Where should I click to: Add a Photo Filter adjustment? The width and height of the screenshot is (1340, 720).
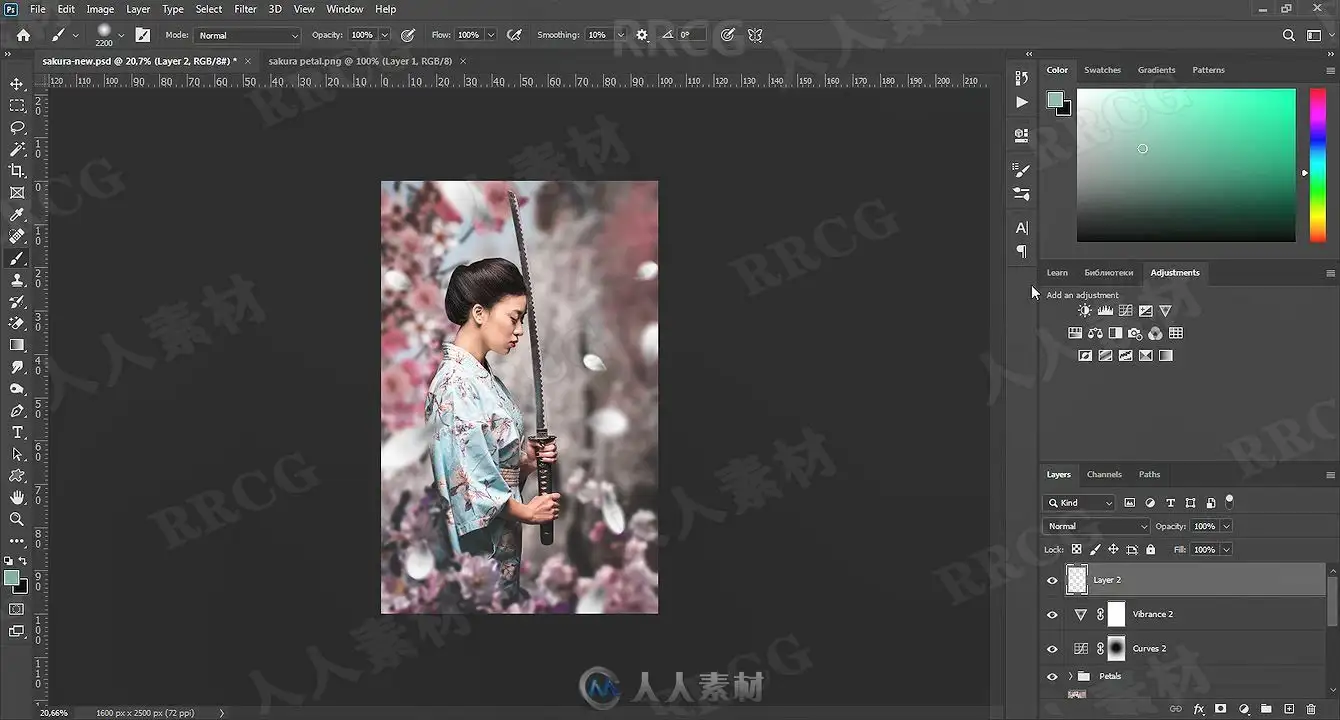pyautogui.click(x=1135, y=333)
